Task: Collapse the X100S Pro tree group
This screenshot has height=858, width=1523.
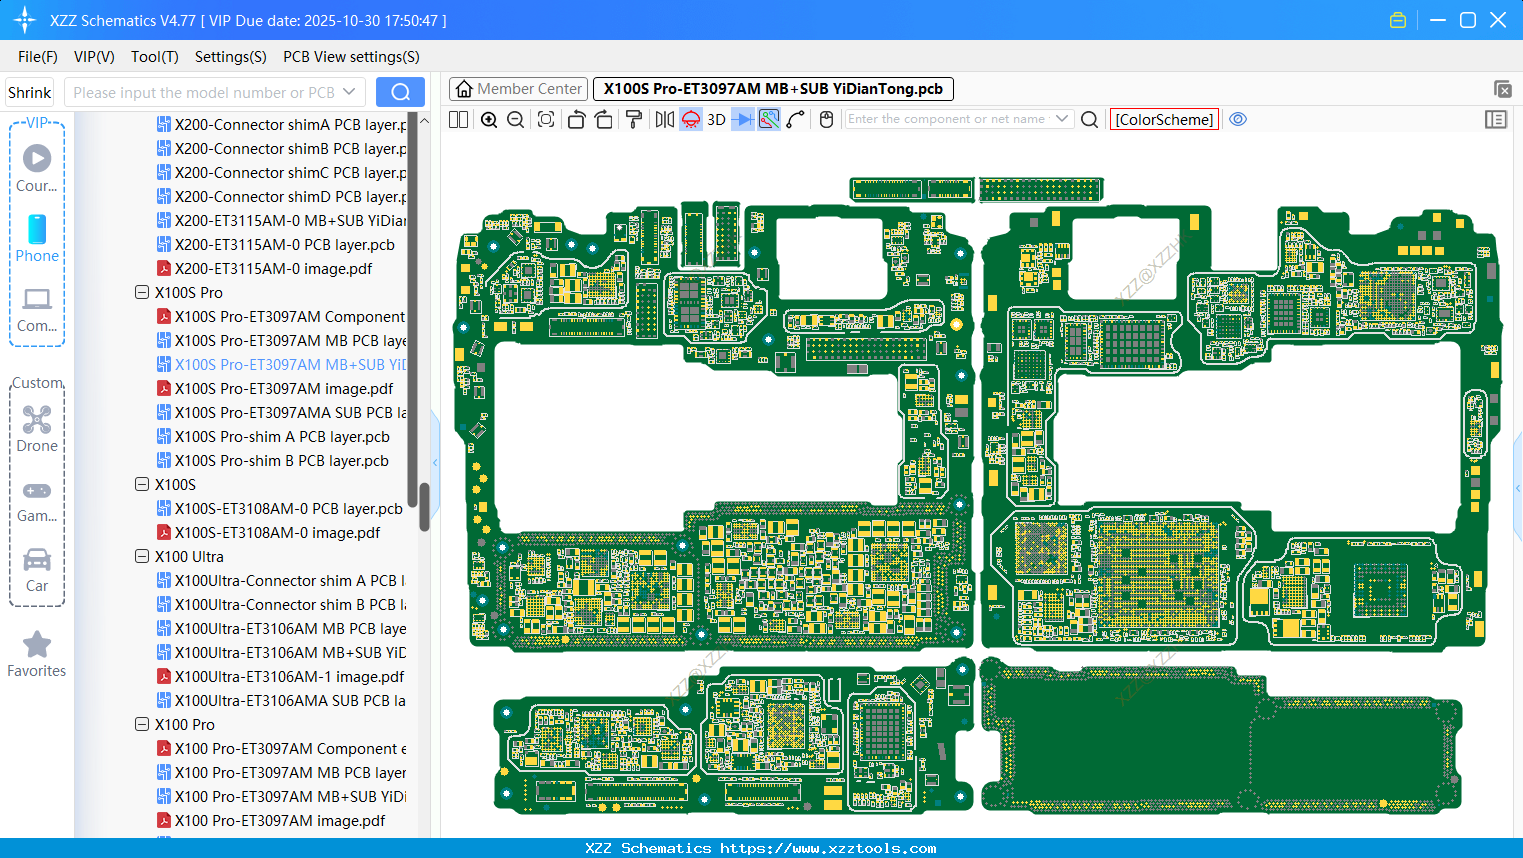Action: click(142, 293)
